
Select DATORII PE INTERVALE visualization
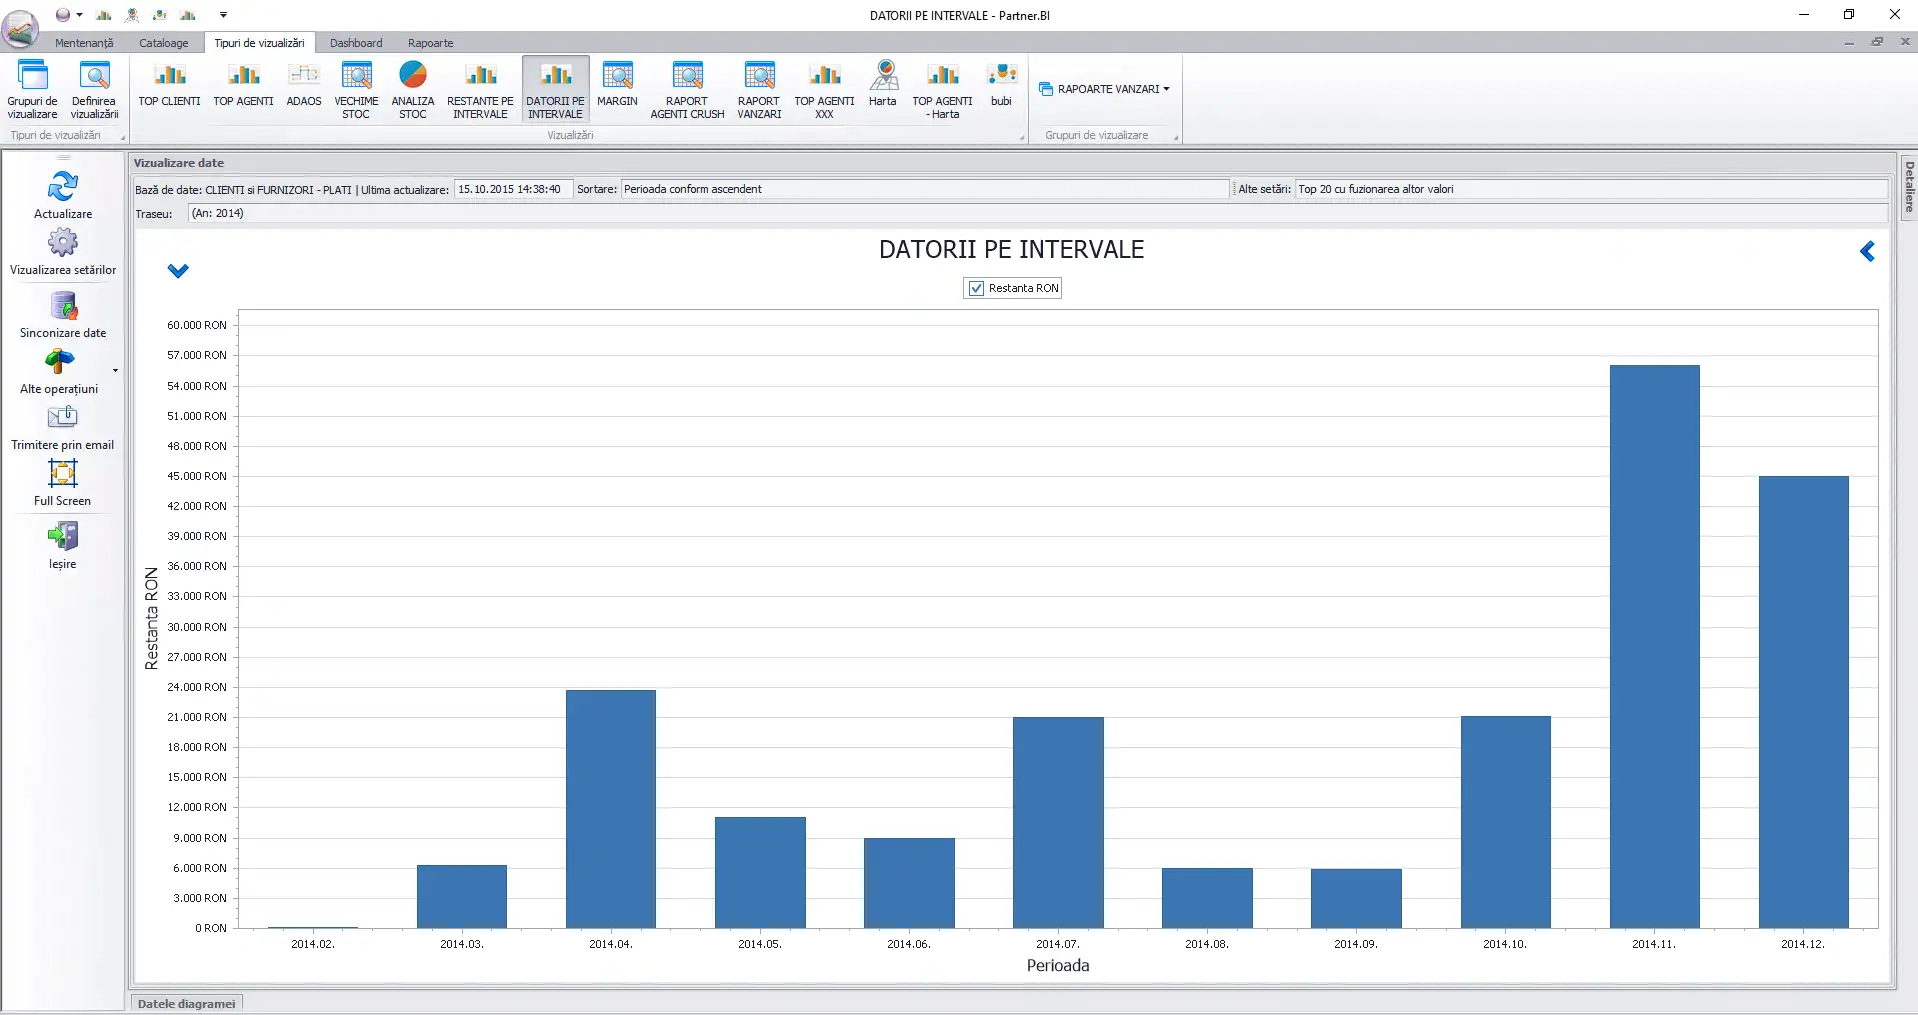(x=556, y=89)
